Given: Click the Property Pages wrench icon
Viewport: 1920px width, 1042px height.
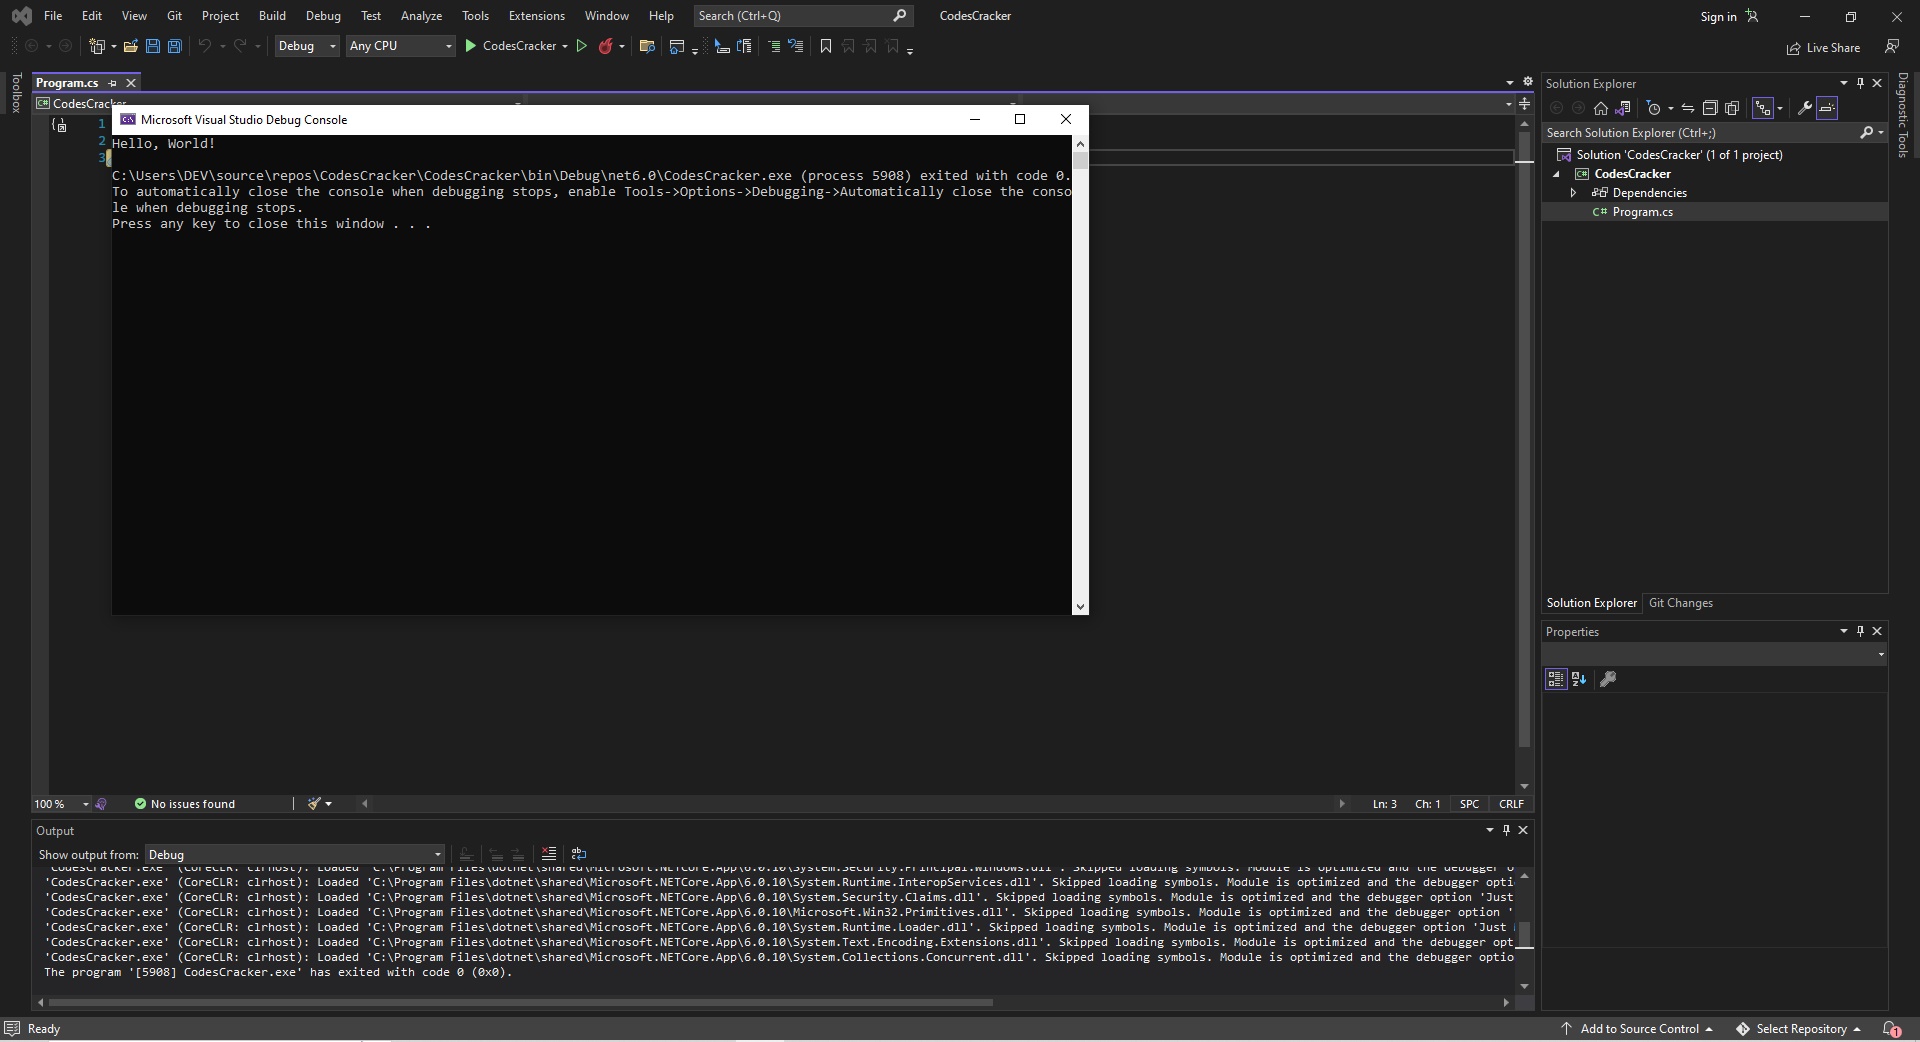Looking at the screenshot, I should pos(1608,679).
